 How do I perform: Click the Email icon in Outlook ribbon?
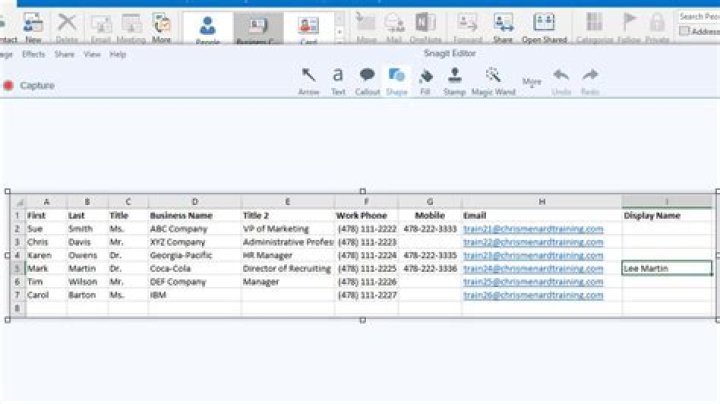click(x=101, y=28)
